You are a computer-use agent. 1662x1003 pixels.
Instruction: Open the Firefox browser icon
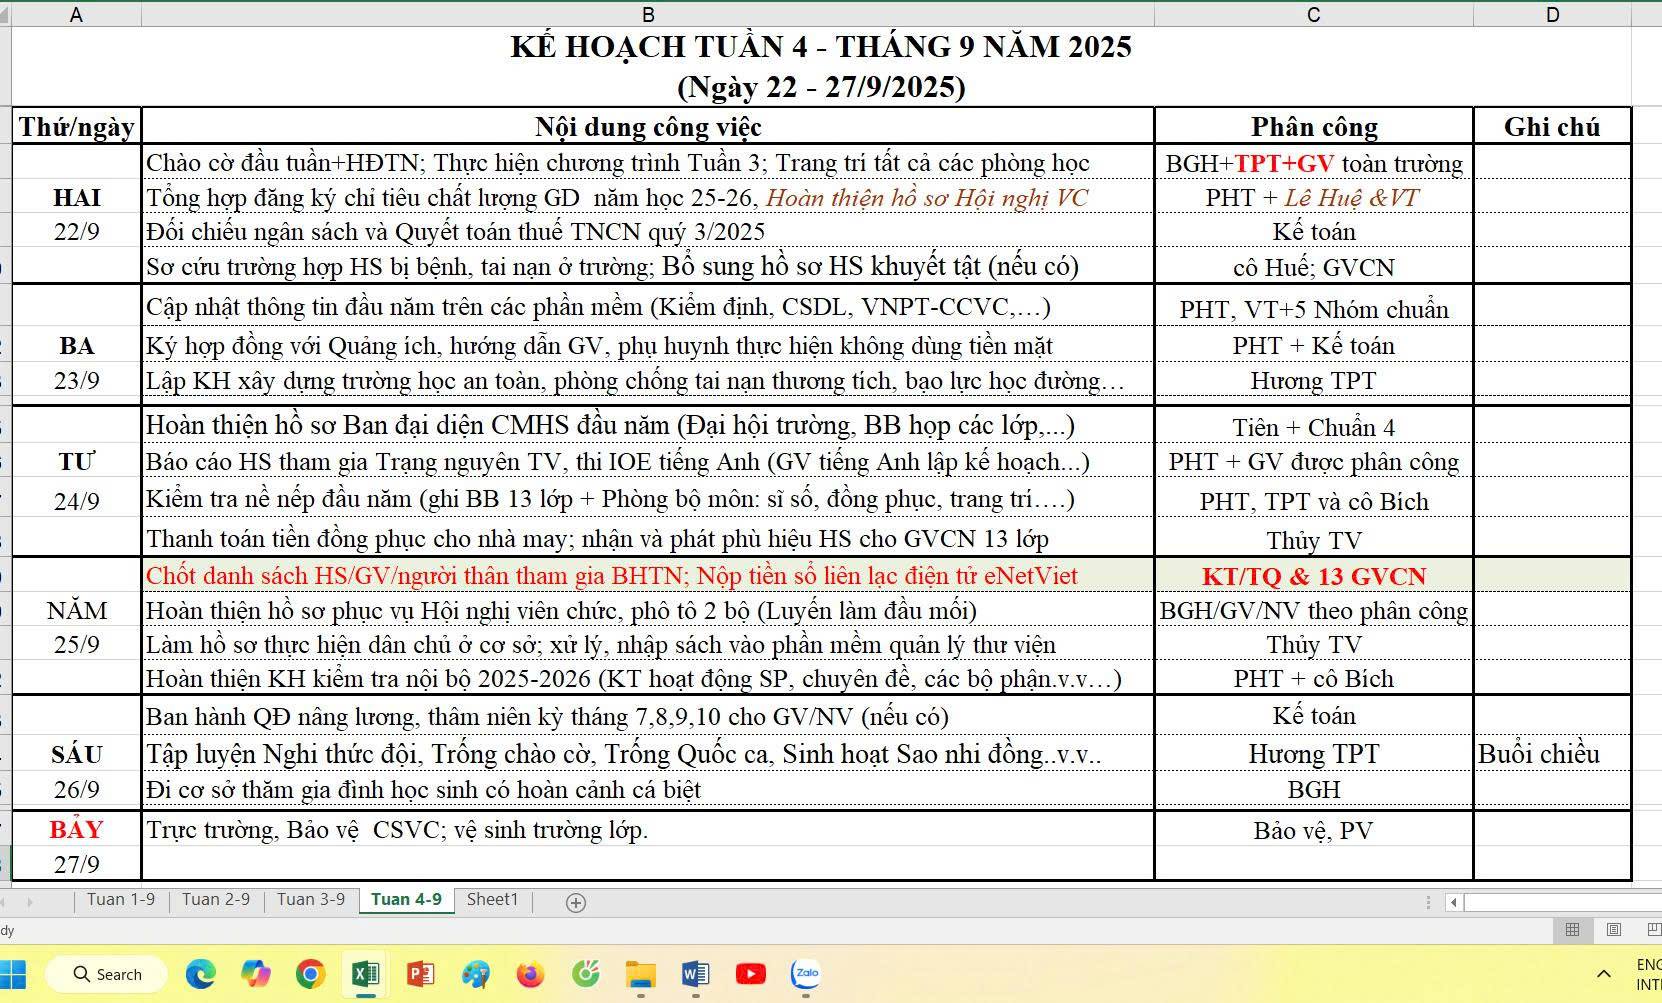point(530,974)
